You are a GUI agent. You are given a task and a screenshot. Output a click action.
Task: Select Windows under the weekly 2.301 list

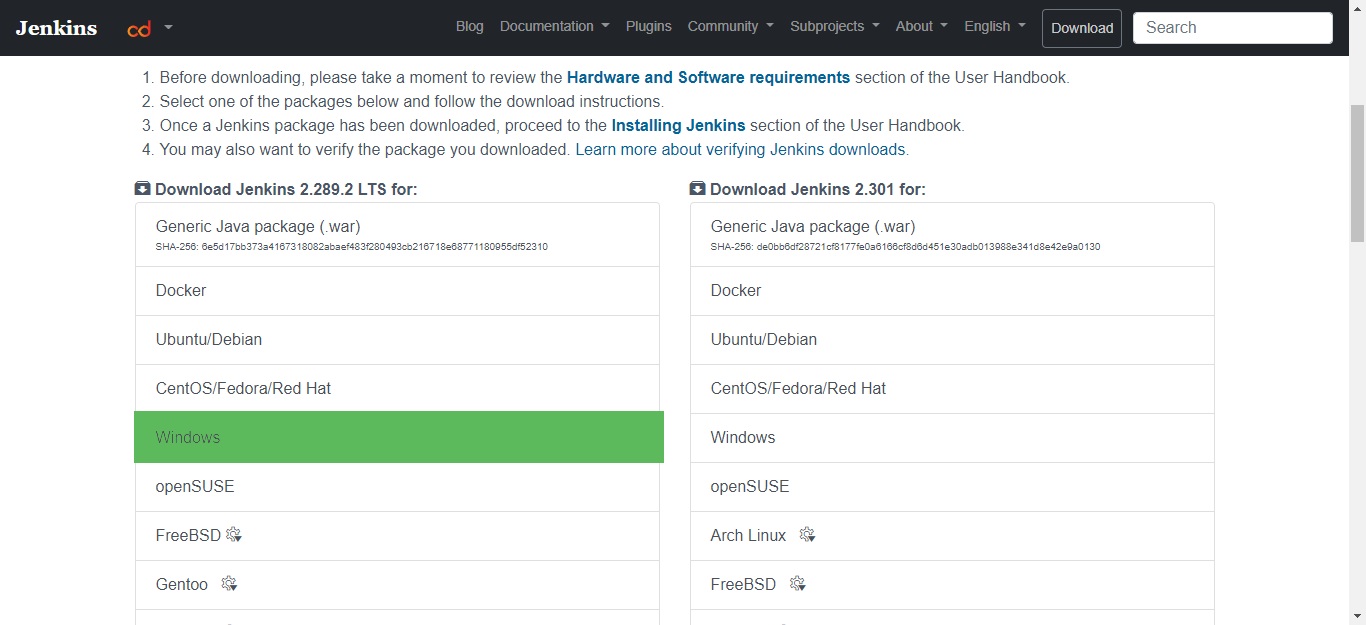click(x=952, y=438)
